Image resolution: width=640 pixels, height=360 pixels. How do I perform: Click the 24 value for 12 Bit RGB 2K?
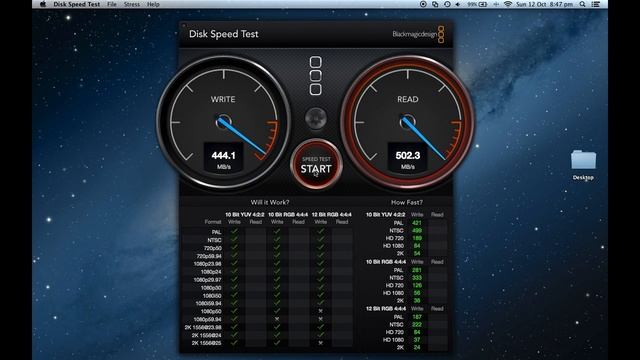click(417, 347)
